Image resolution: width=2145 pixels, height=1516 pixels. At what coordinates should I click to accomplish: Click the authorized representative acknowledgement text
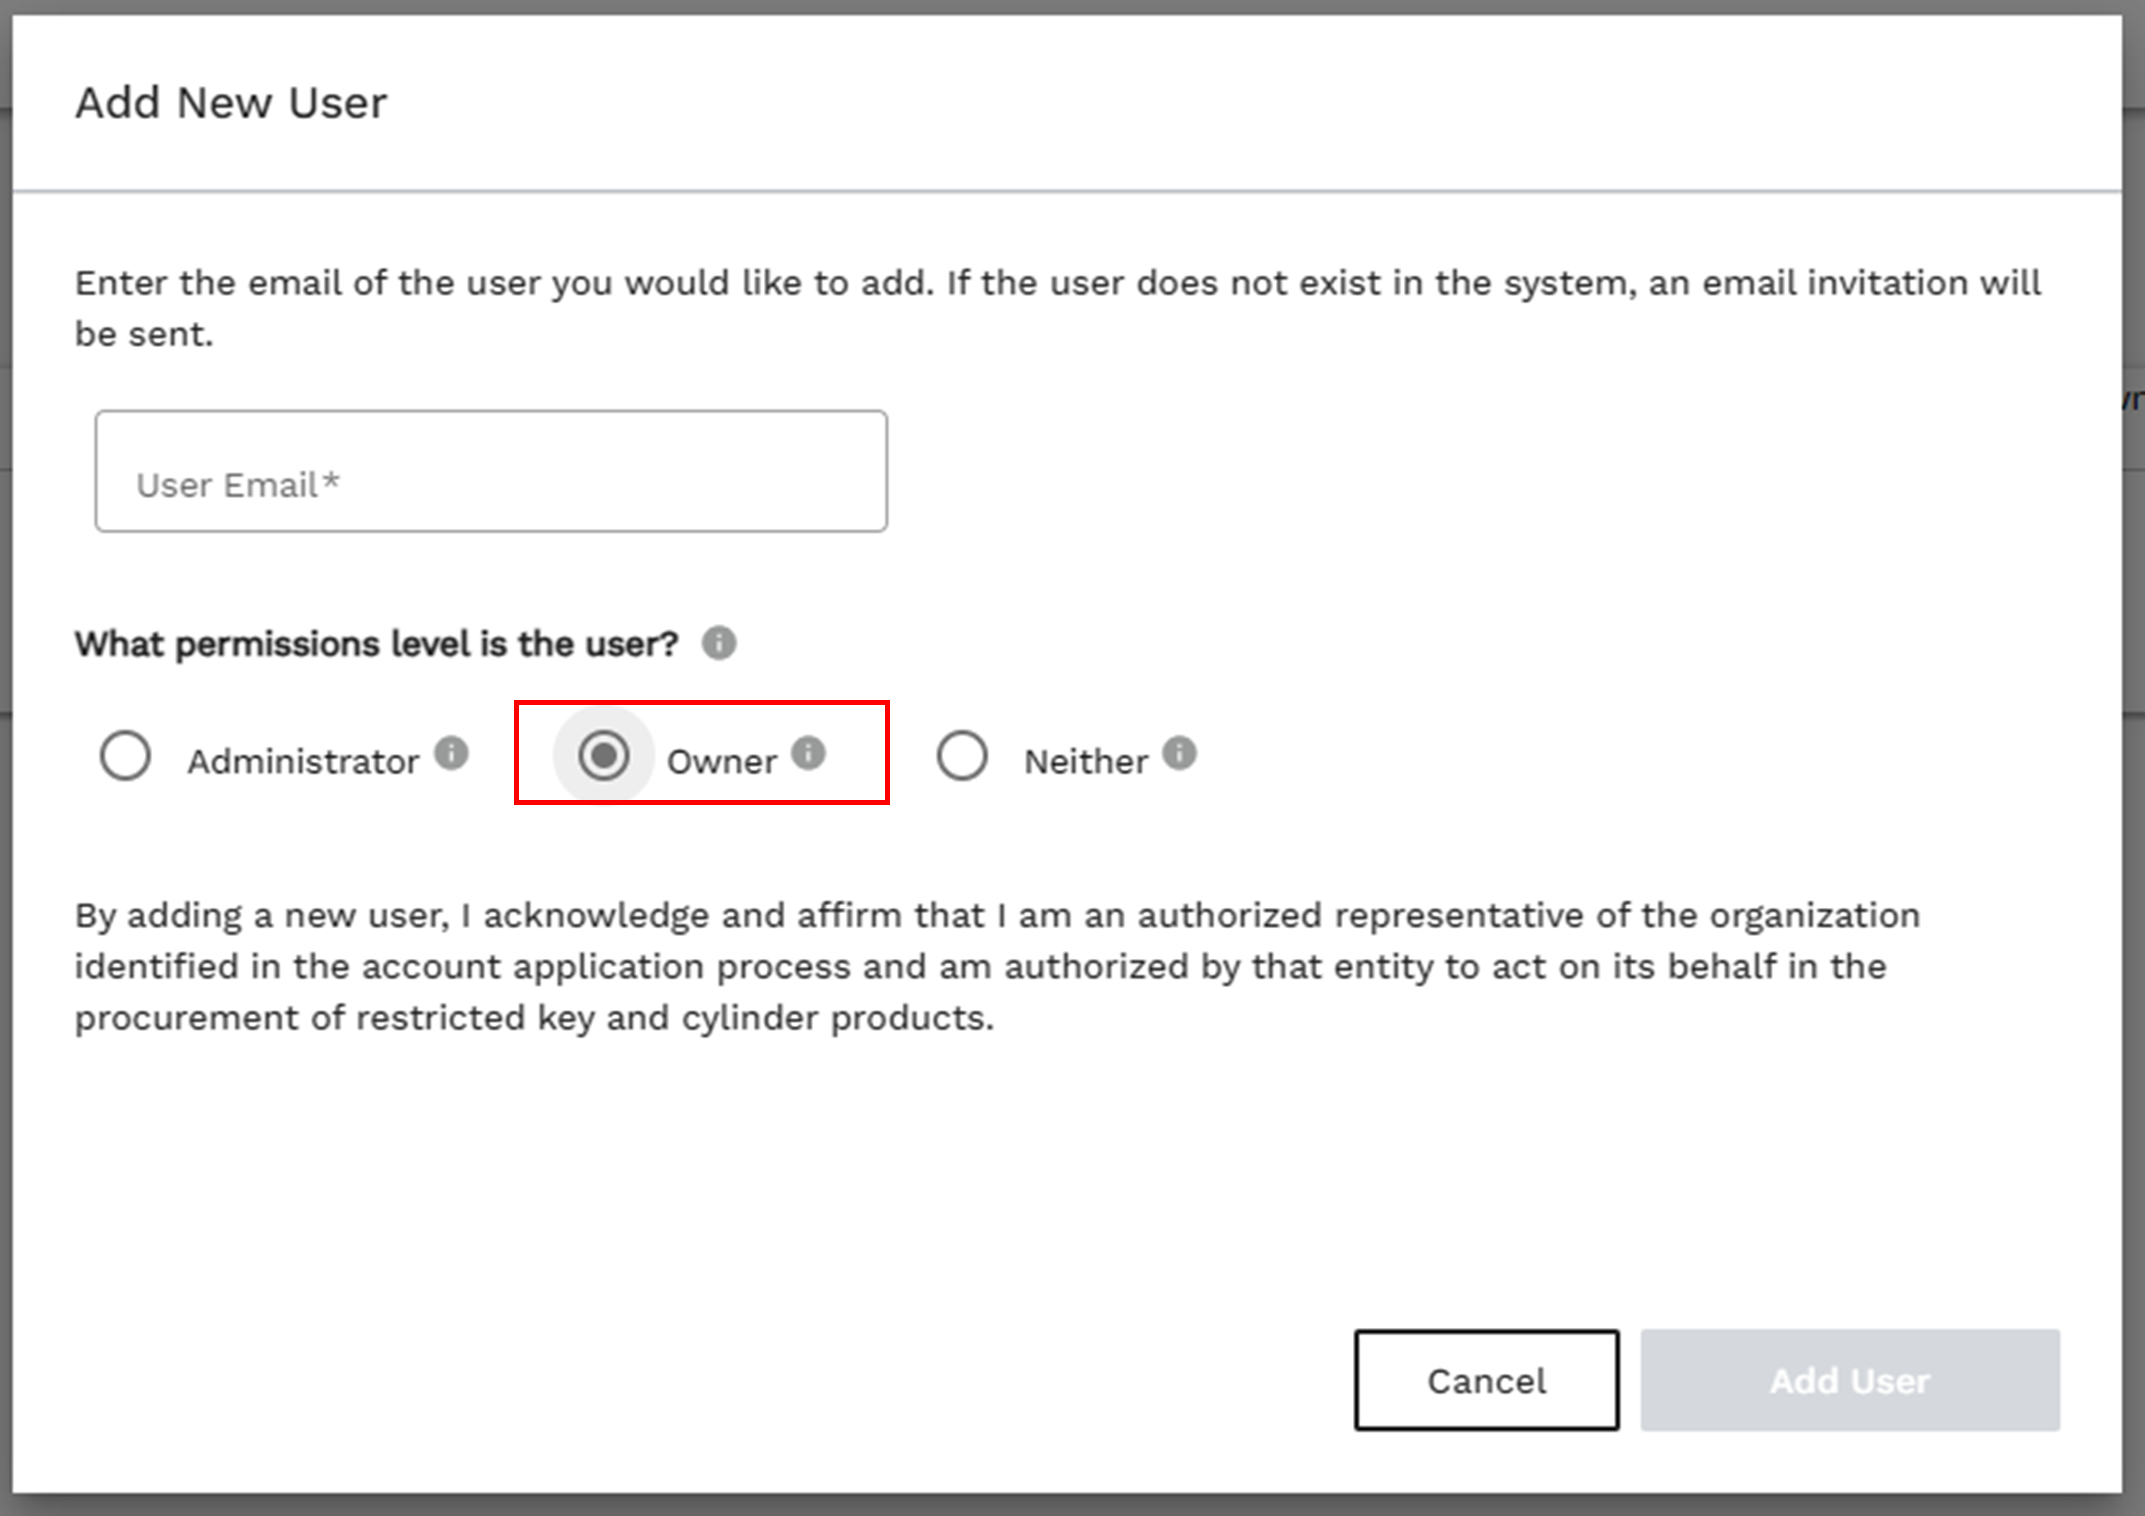click(x=980, y=966)
